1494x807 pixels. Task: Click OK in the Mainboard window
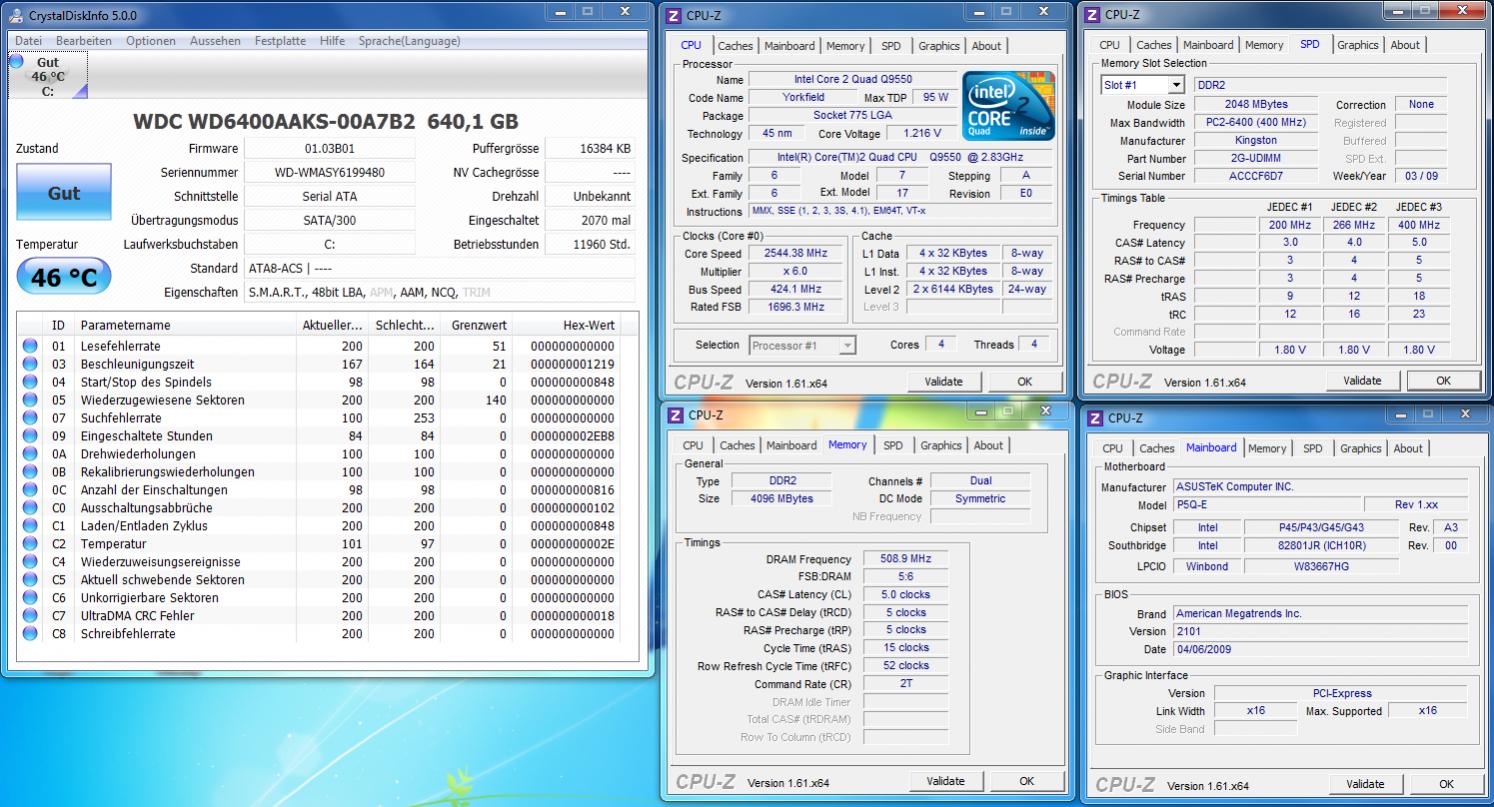pos(1446,784)
